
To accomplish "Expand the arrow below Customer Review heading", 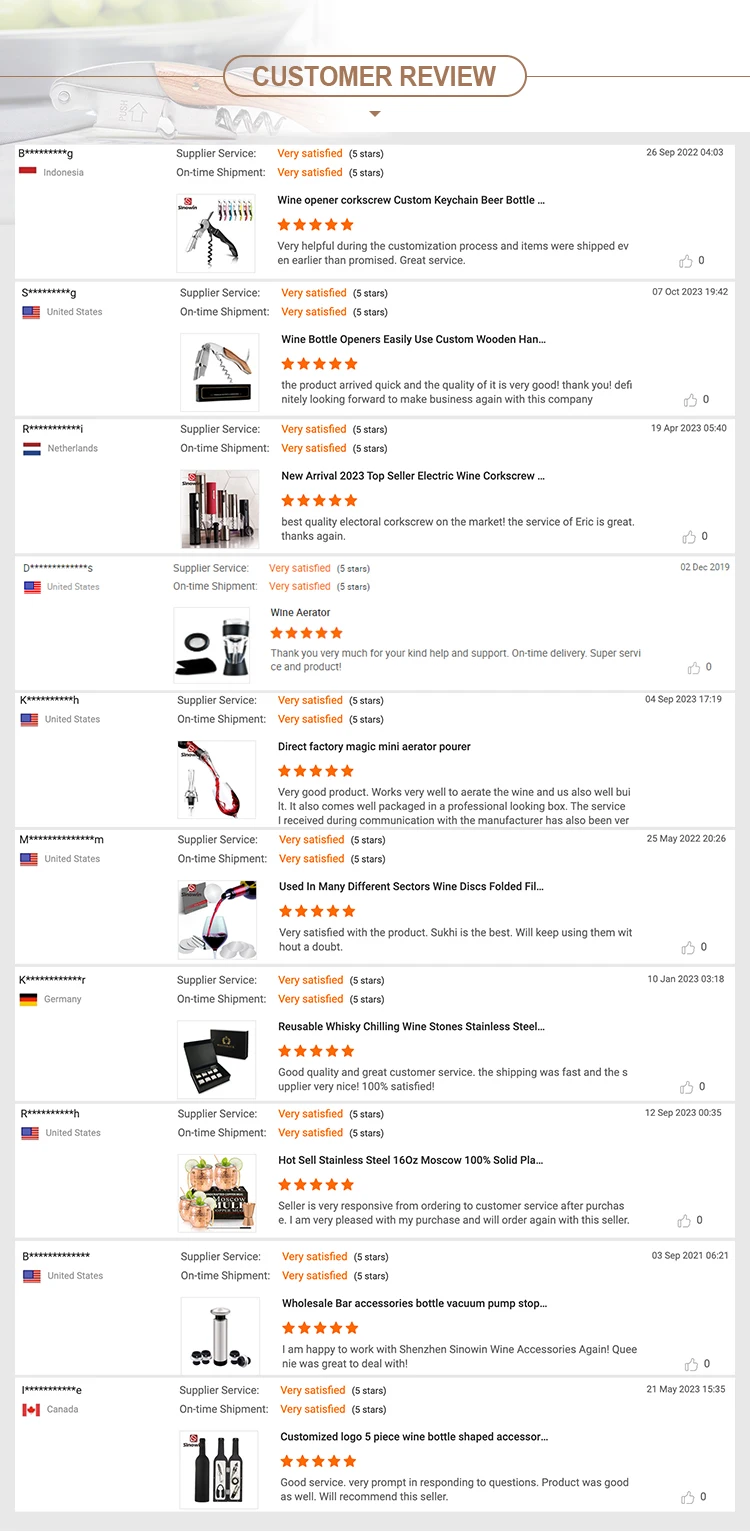I will [375, 114].
